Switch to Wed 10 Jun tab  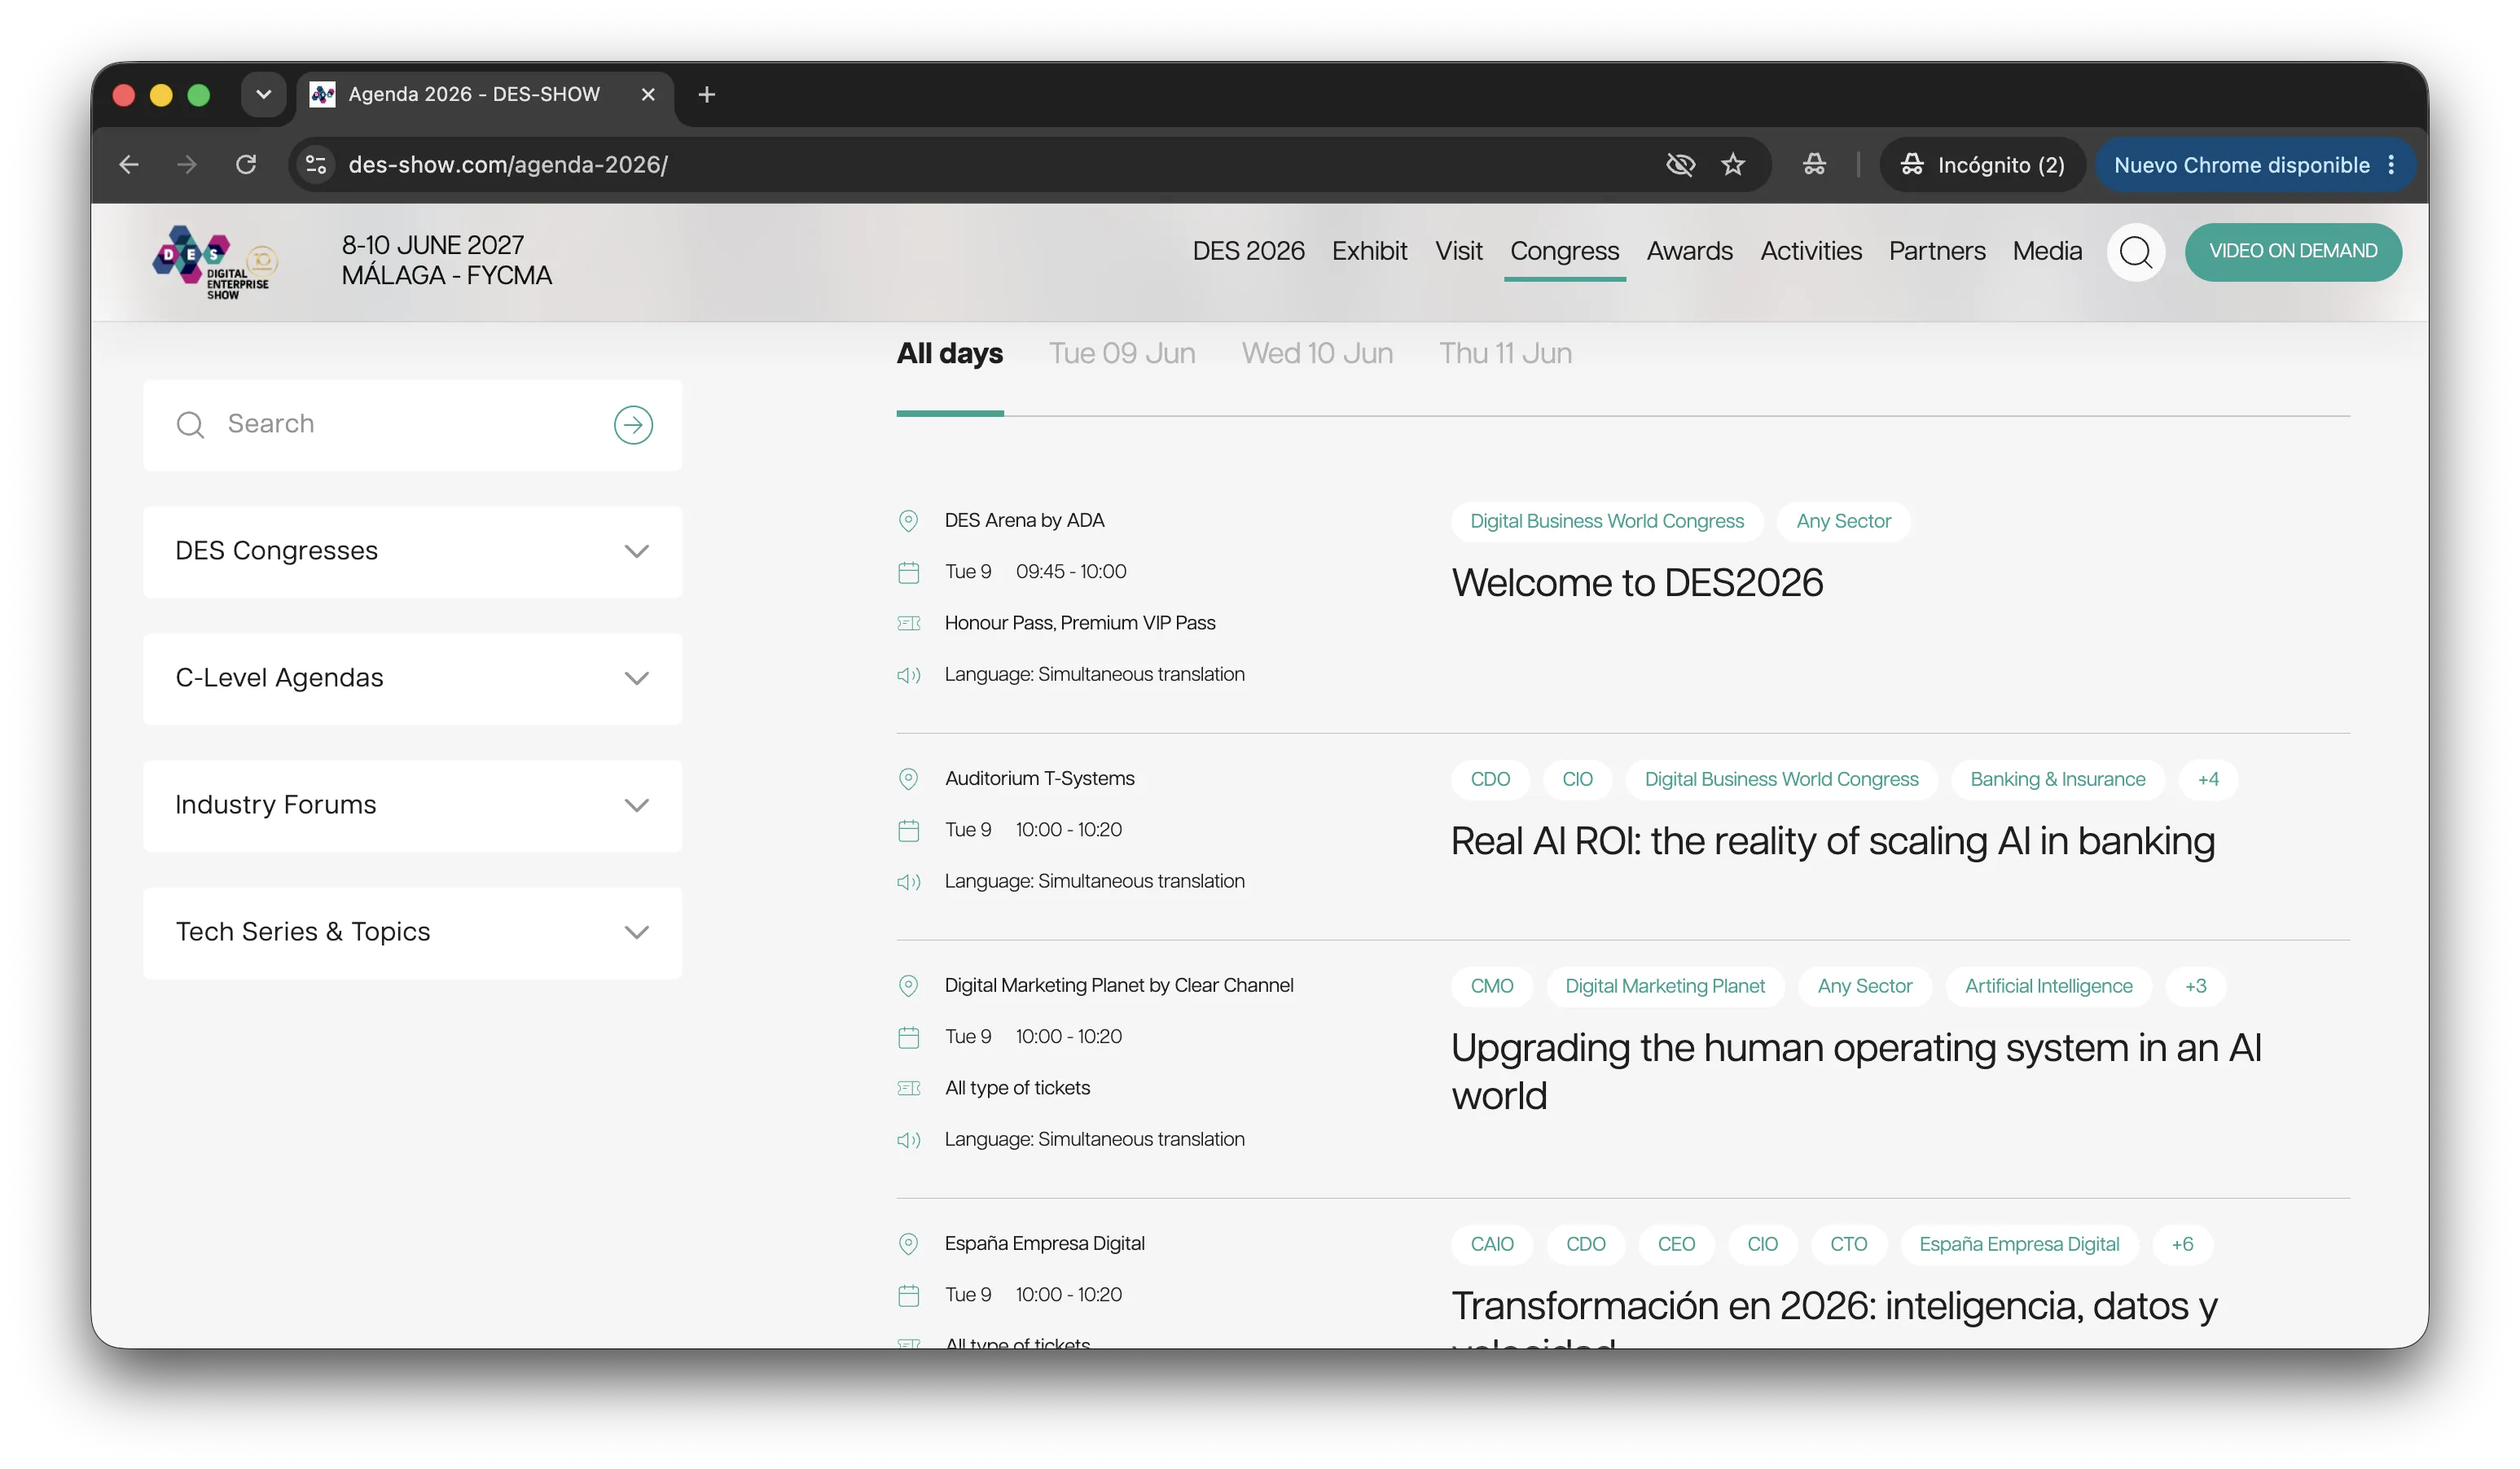point(1318,354)
